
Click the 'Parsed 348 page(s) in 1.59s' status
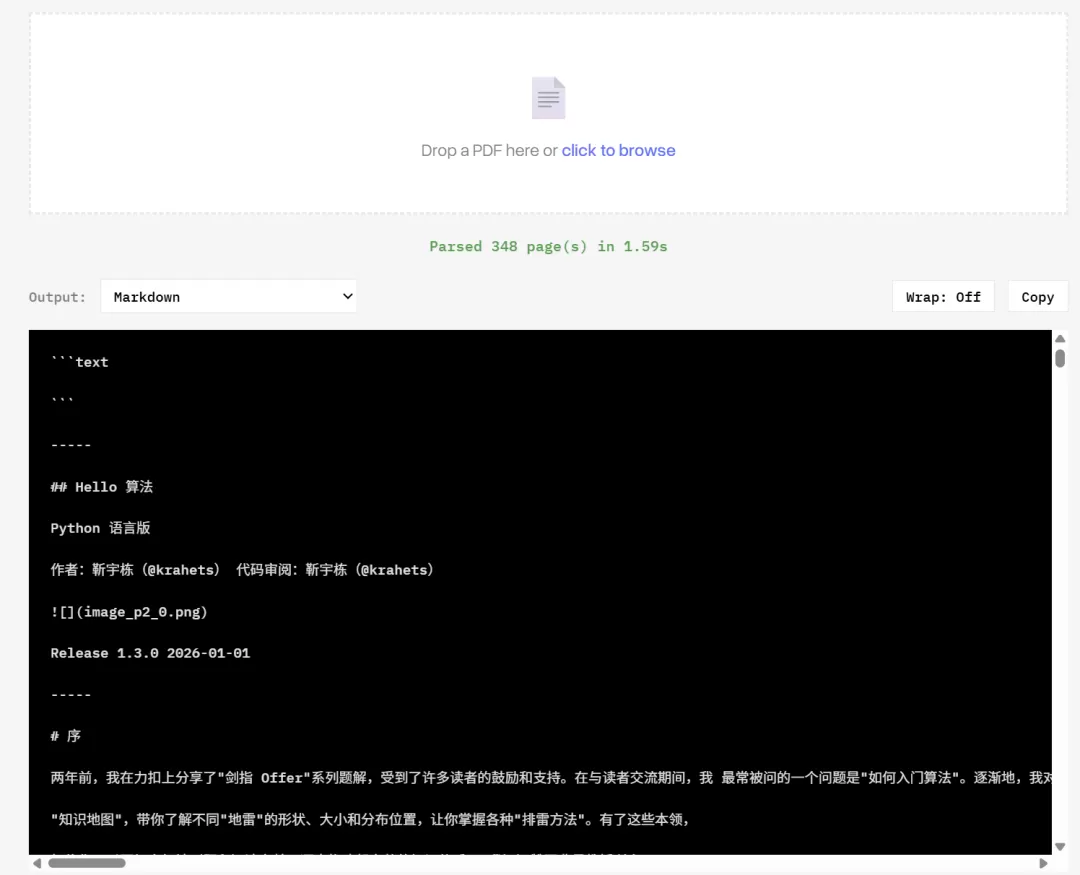pyautogui.click(x=548, y=246)
